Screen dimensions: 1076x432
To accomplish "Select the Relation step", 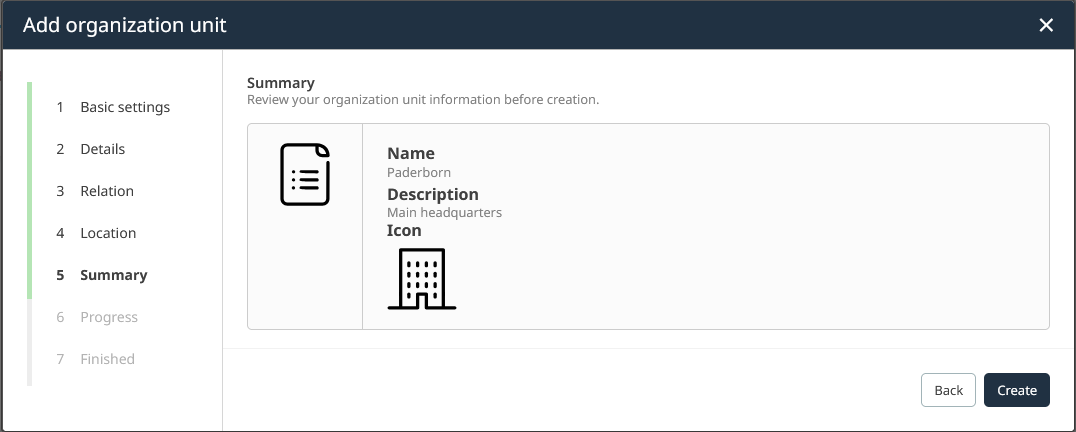I will click(95, 191).
